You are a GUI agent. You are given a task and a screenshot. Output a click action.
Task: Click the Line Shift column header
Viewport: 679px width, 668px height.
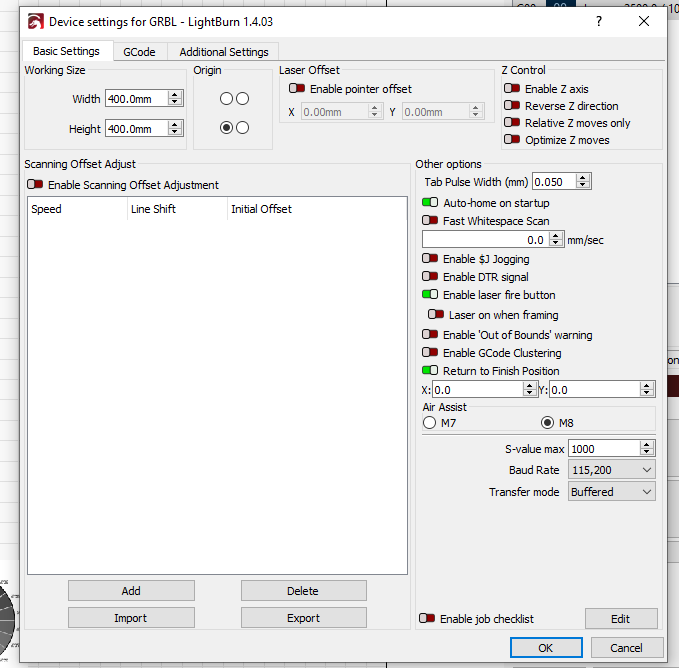178,209
